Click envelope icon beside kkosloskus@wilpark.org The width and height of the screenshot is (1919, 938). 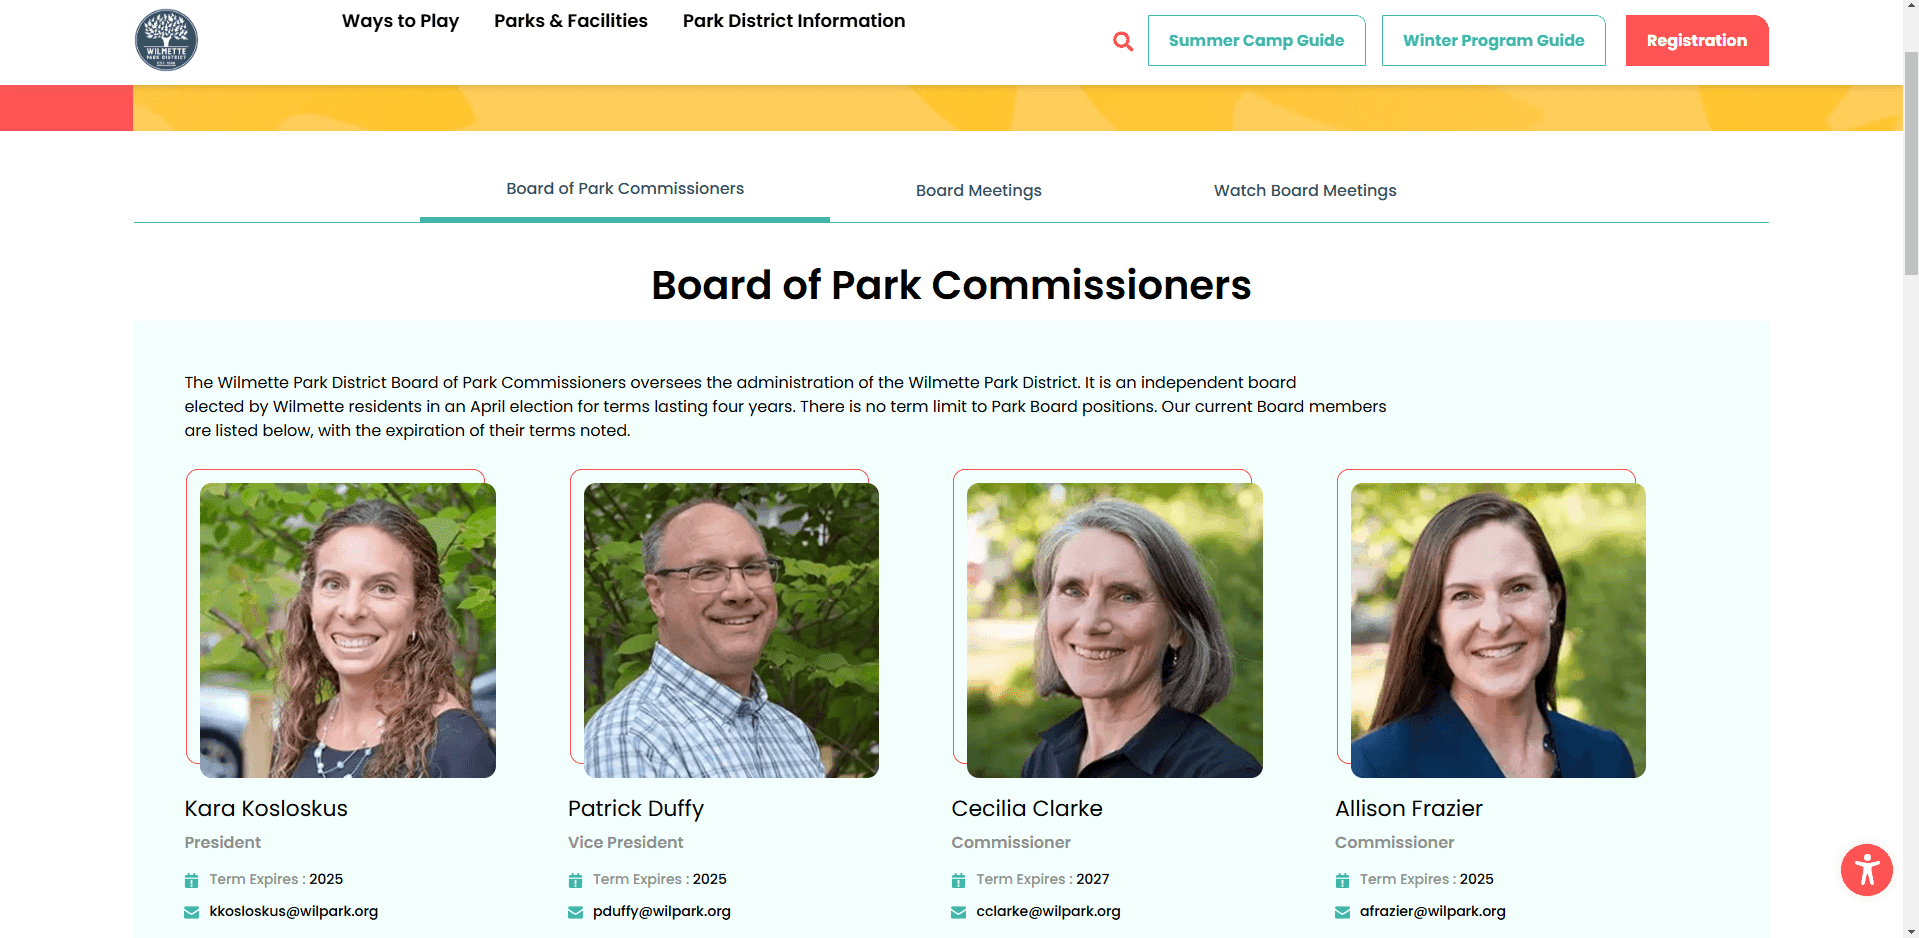(191, 912)
